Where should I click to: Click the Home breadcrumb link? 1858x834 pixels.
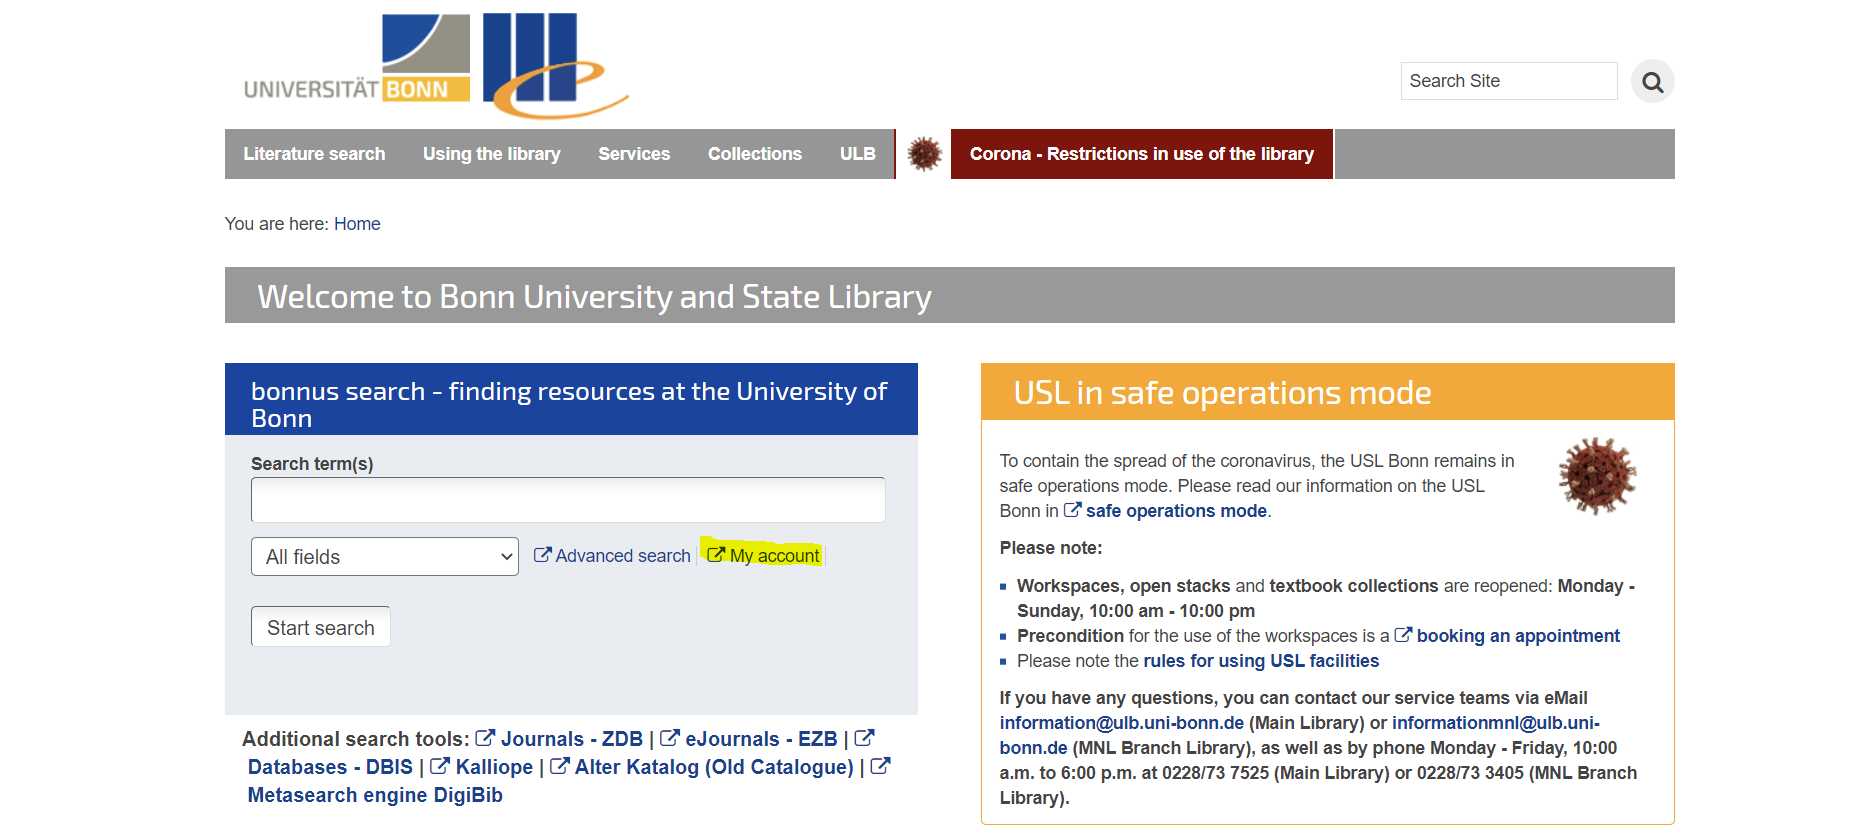357,224
